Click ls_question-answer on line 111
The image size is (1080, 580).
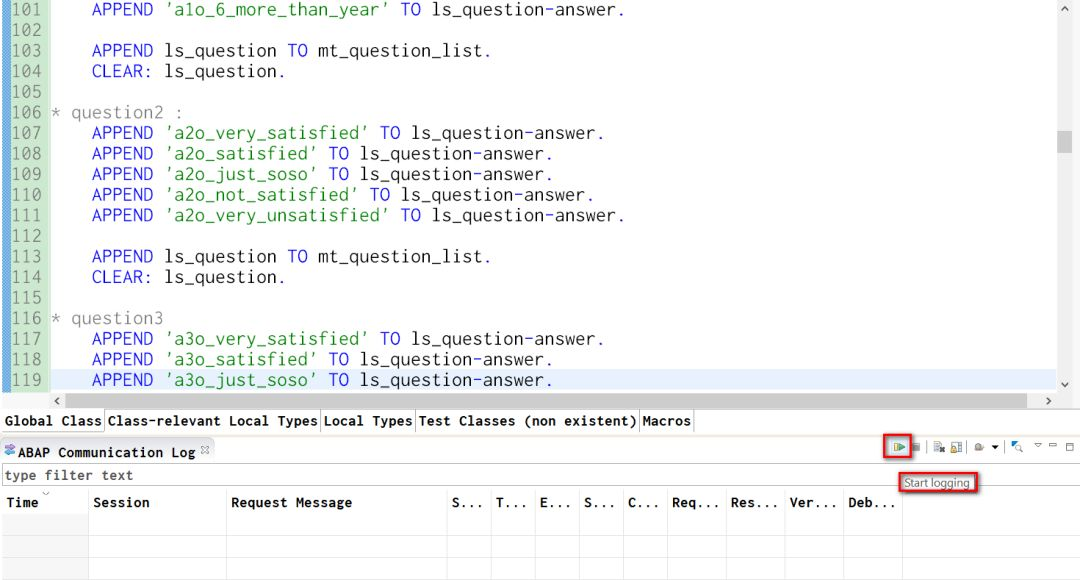pyautogui.click(x=523, y=216)
